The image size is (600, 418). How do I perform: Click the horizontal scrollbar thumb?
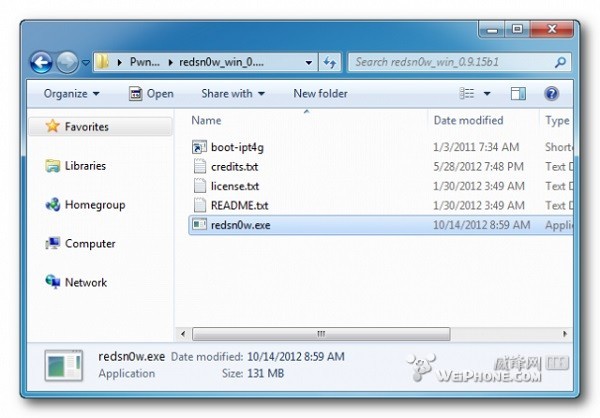point(321,334)
